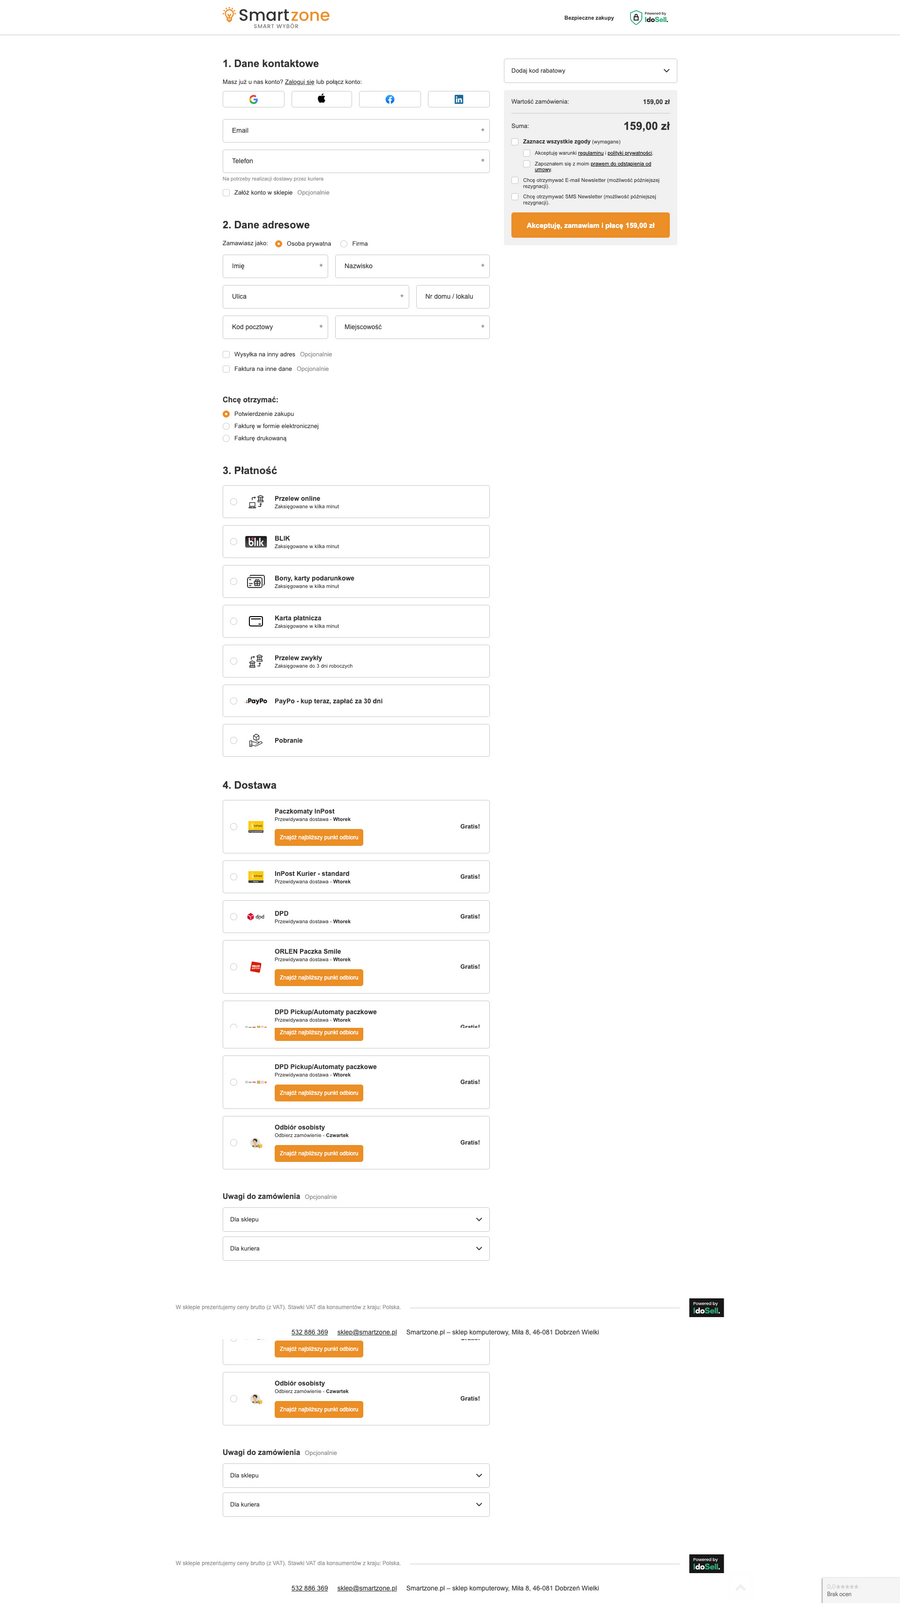Check 'Wysyłka na inny adres' option
900x1605 pixels.
coord(226,354)
